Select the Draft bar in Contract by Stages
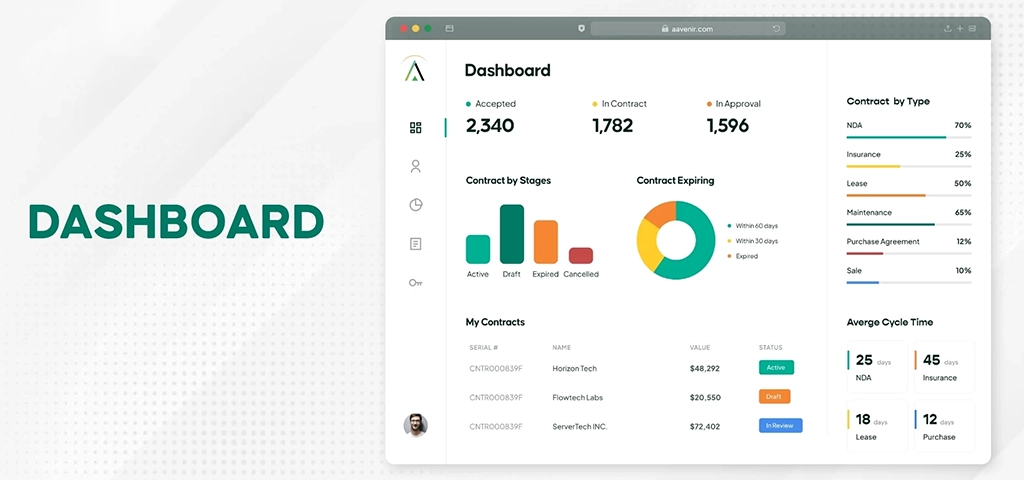Screen dimensions: 1024x480 coord(512,234)
